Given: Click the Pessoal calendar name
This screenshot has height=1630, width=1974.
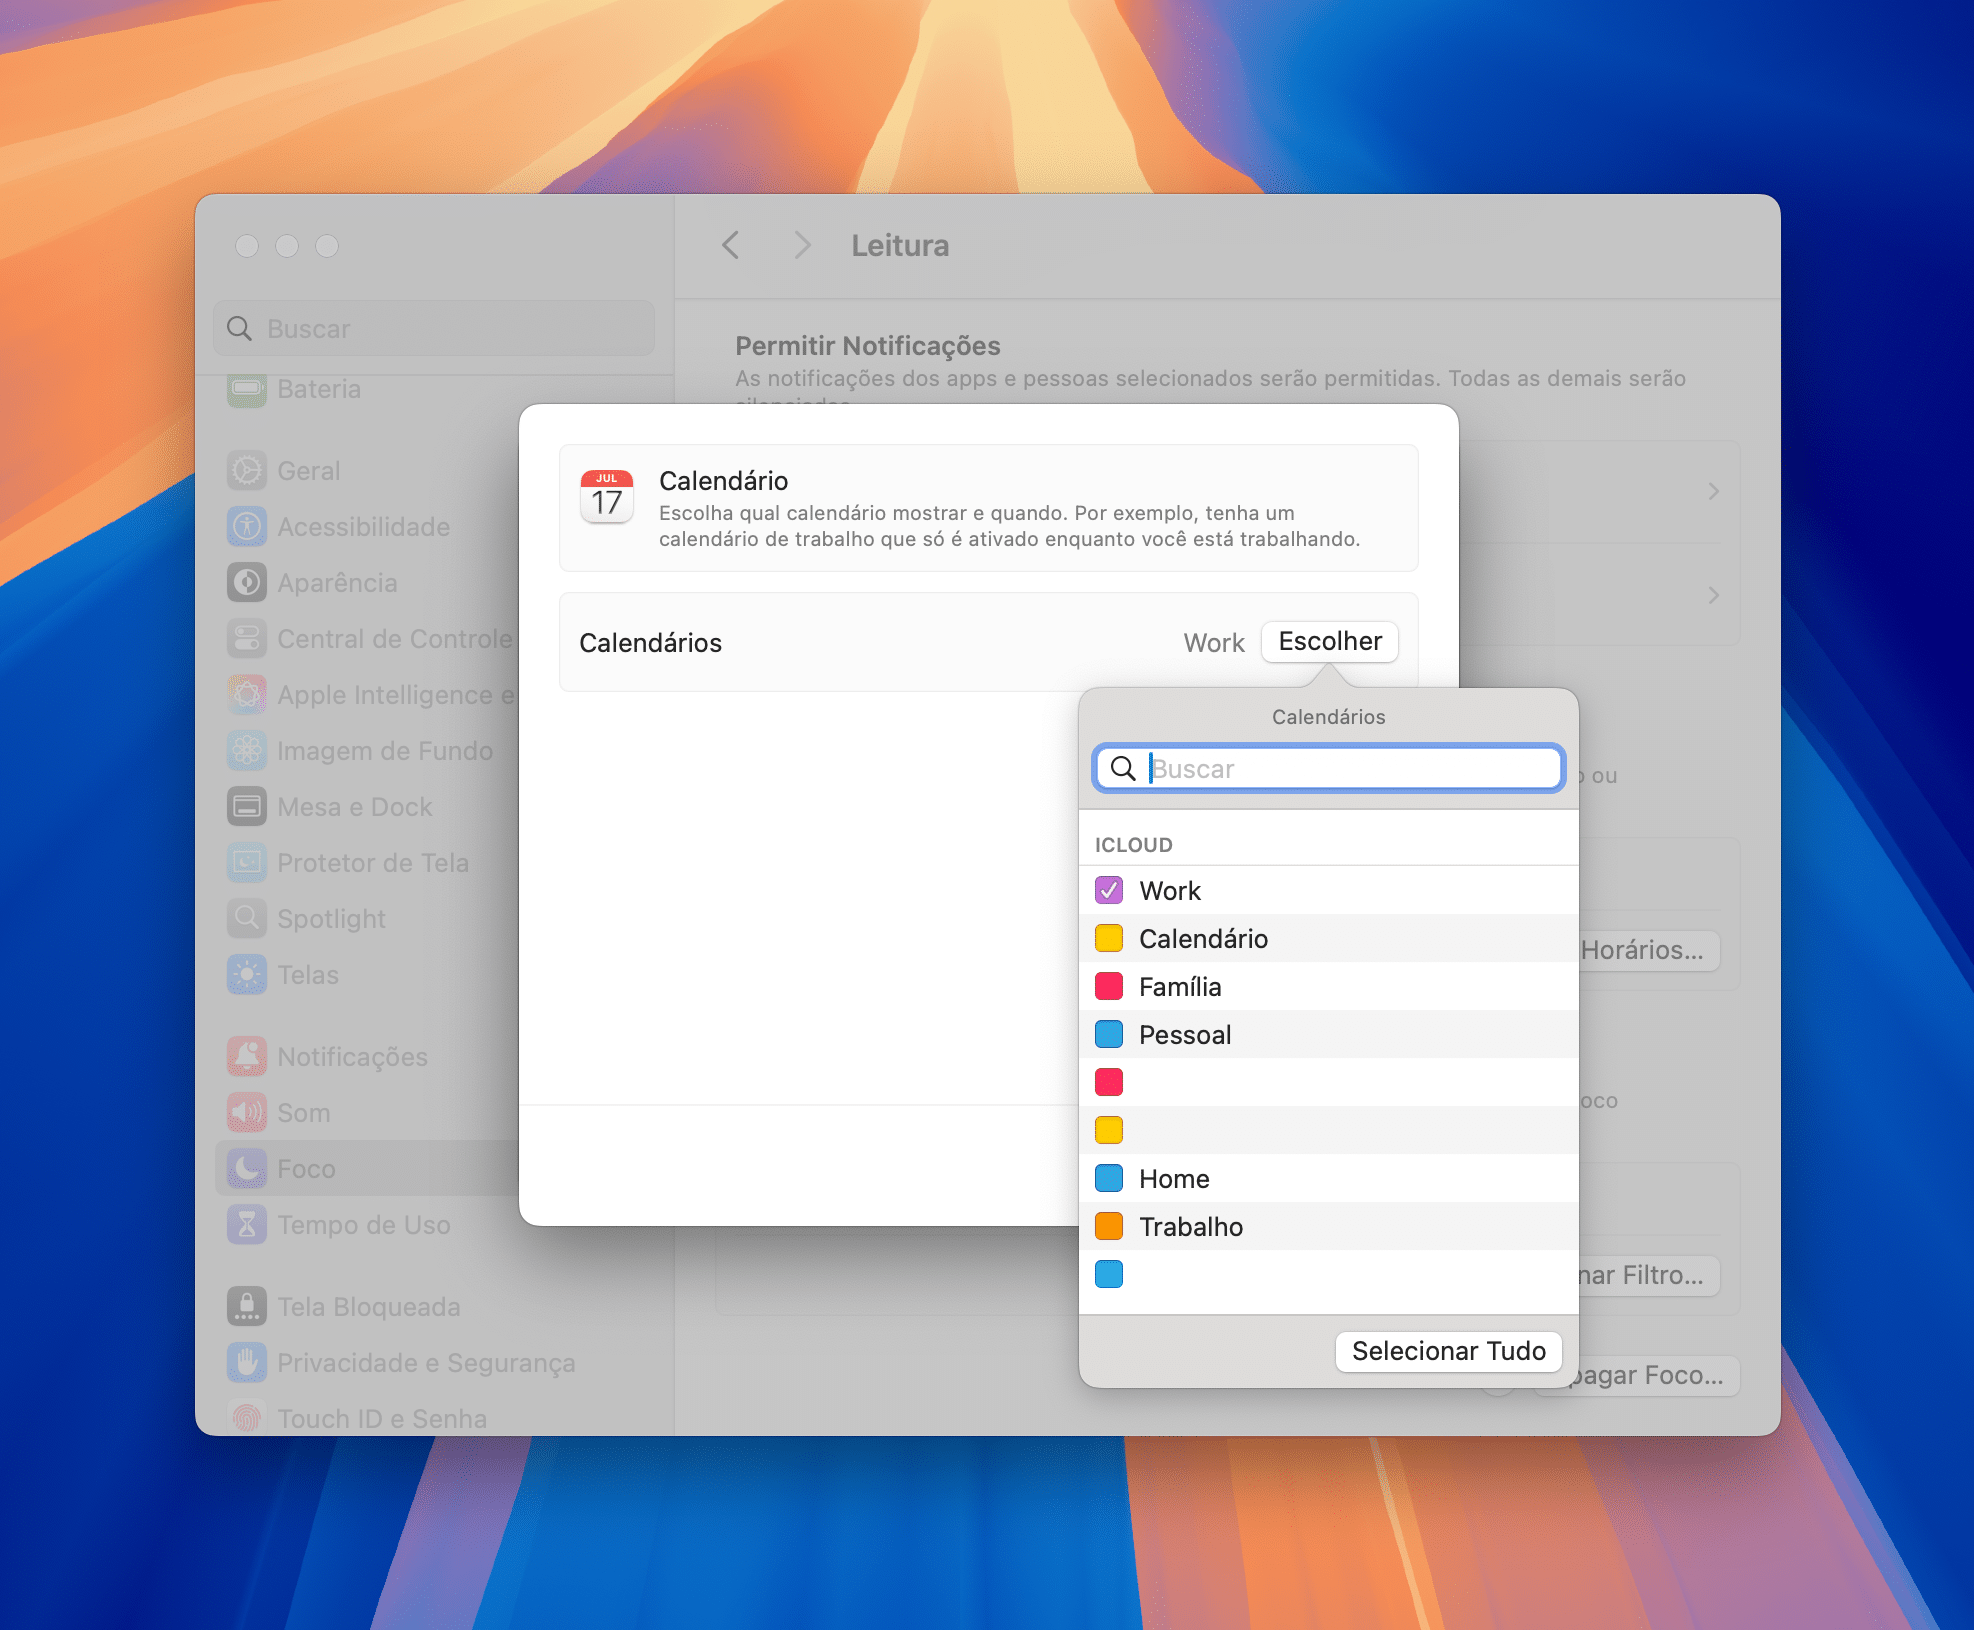Looking at the screenshot, I should (1185, 1034).
